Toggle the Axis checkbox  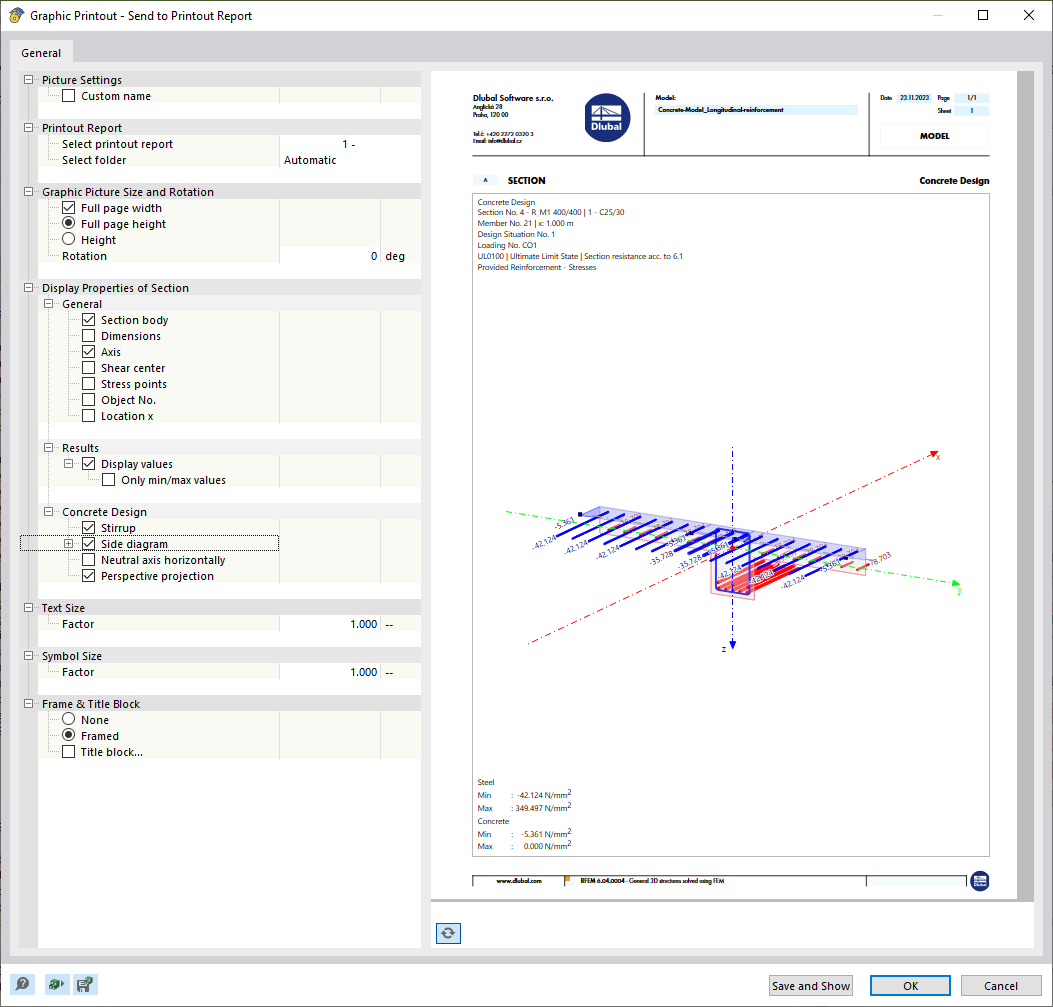[89, 352]
